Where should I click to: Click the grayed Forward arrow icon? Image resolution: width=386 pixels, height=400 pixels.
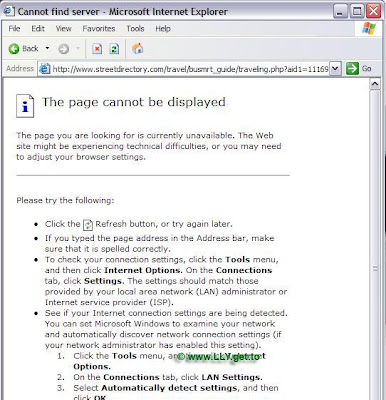pyautogui.click(x=64, y=49)
